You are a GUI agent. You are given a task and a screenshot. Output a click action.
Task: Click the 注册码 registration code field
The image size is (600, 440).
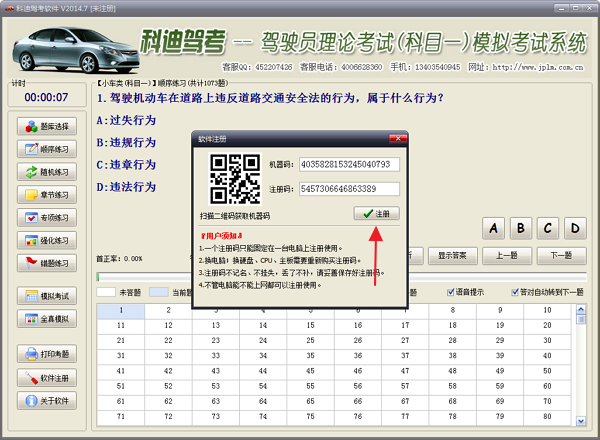coord(349,189)
